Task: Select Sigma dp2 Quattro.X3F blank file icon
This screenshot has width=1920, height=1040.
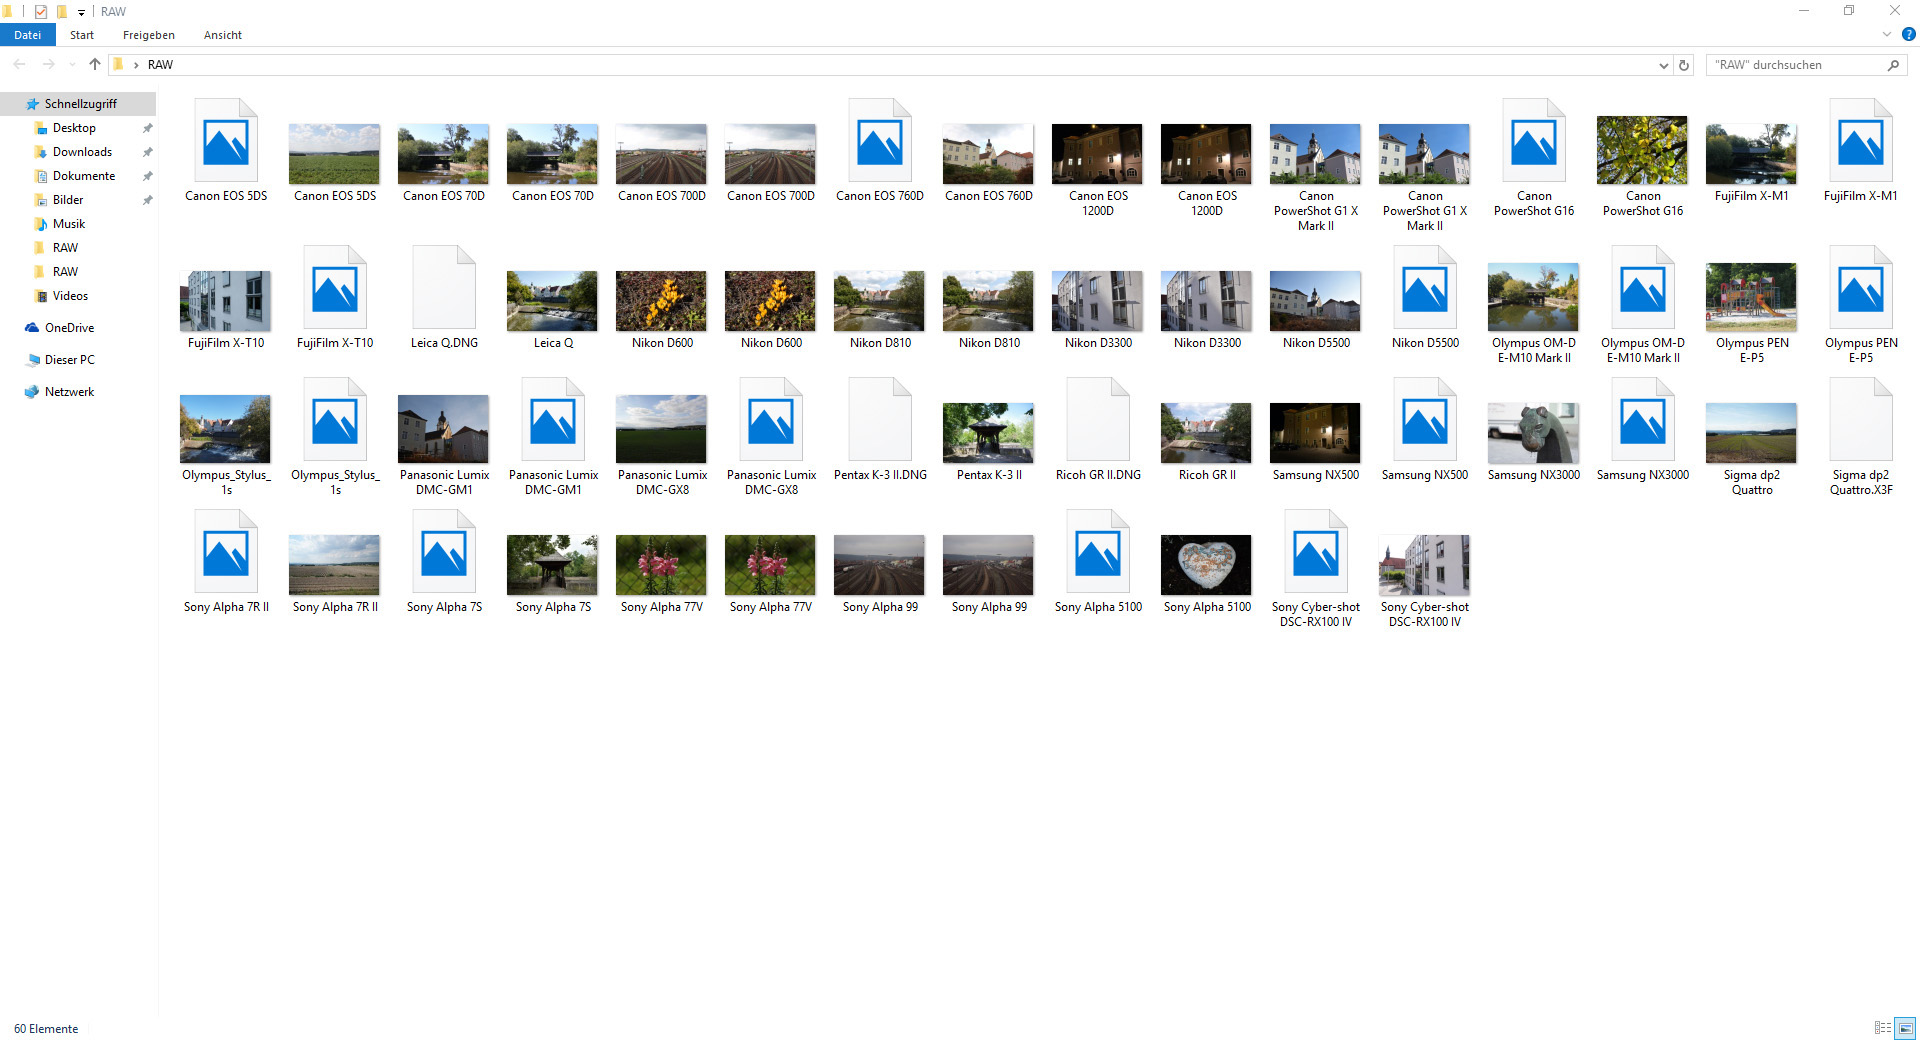Action: point(1861,420)
